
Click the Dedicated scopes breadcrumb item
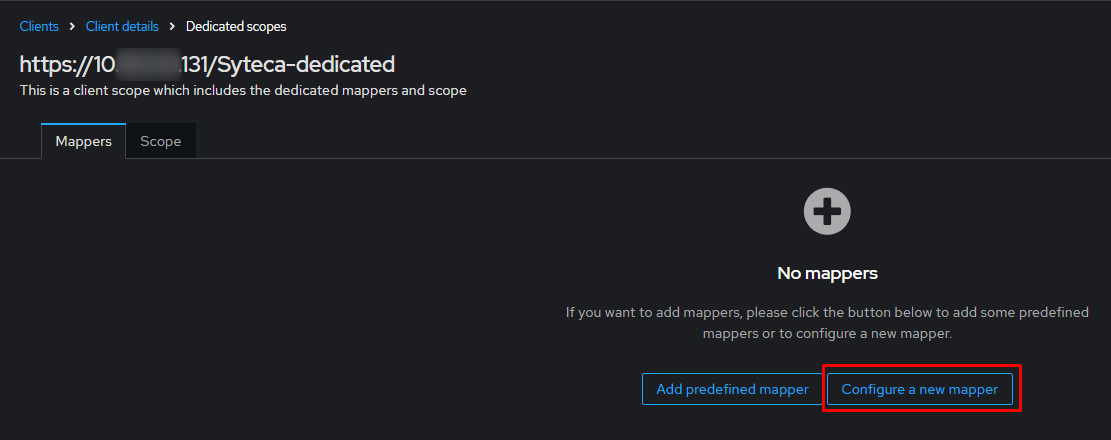[x=236, y=27]
